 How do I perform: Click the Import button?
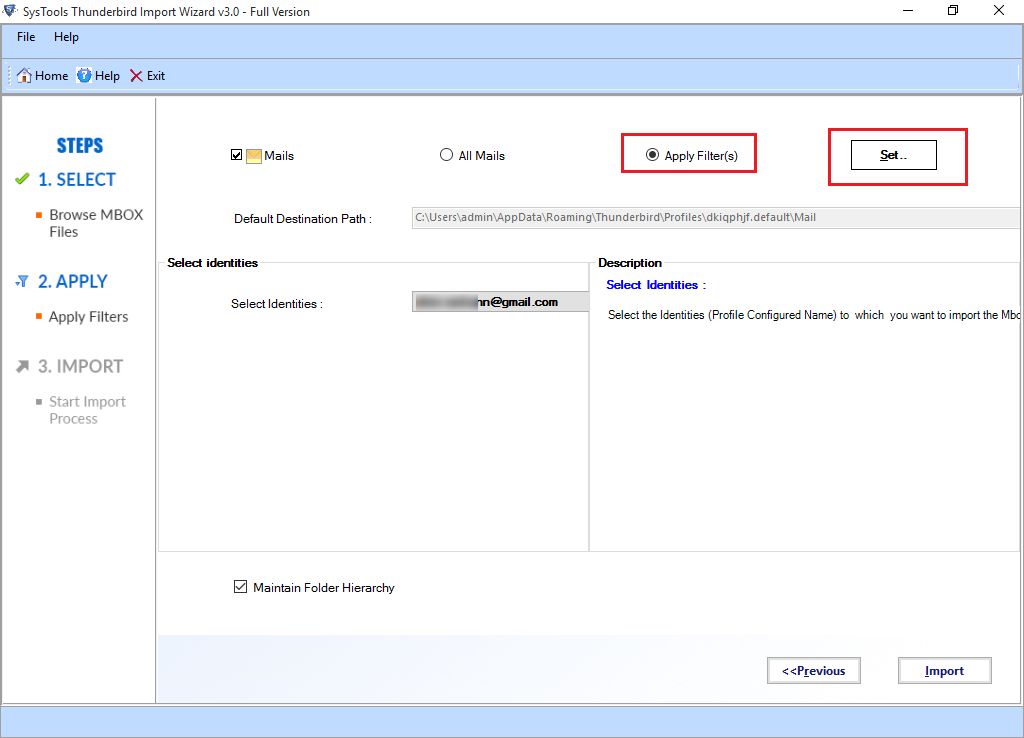[944, 671]
